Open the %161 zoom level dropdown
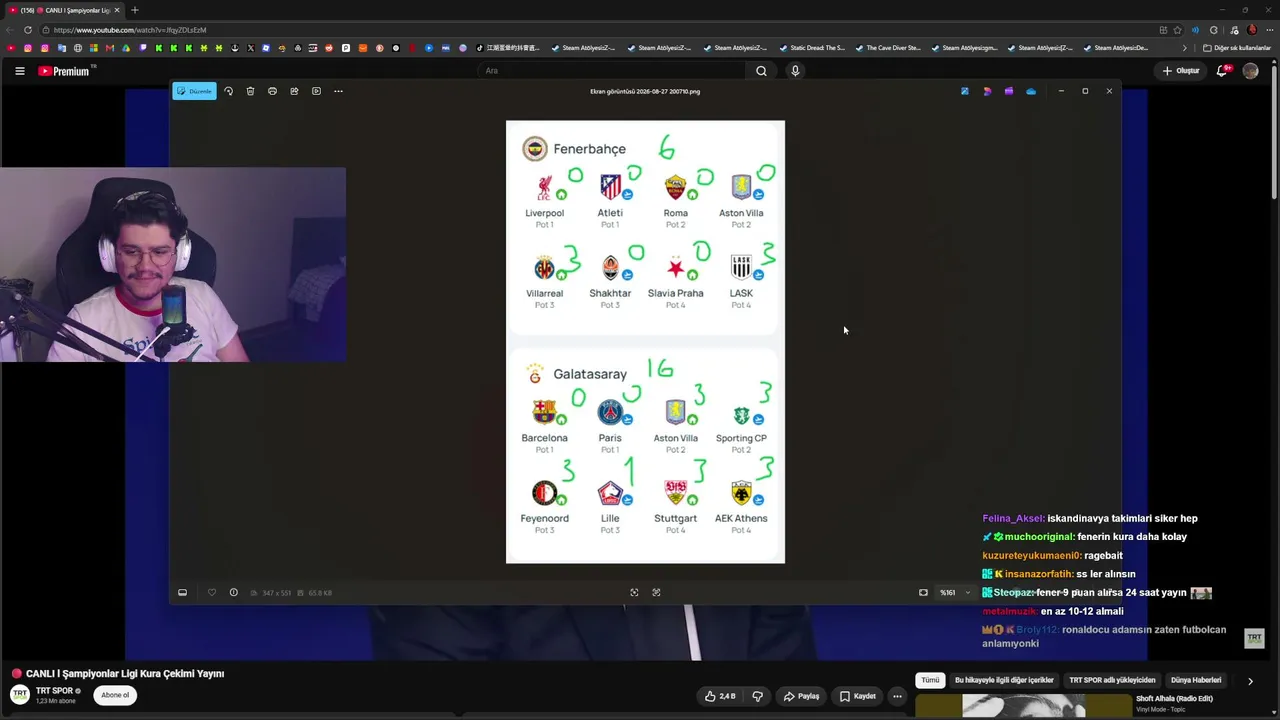Screen dimensions: 1280x720 955,592
